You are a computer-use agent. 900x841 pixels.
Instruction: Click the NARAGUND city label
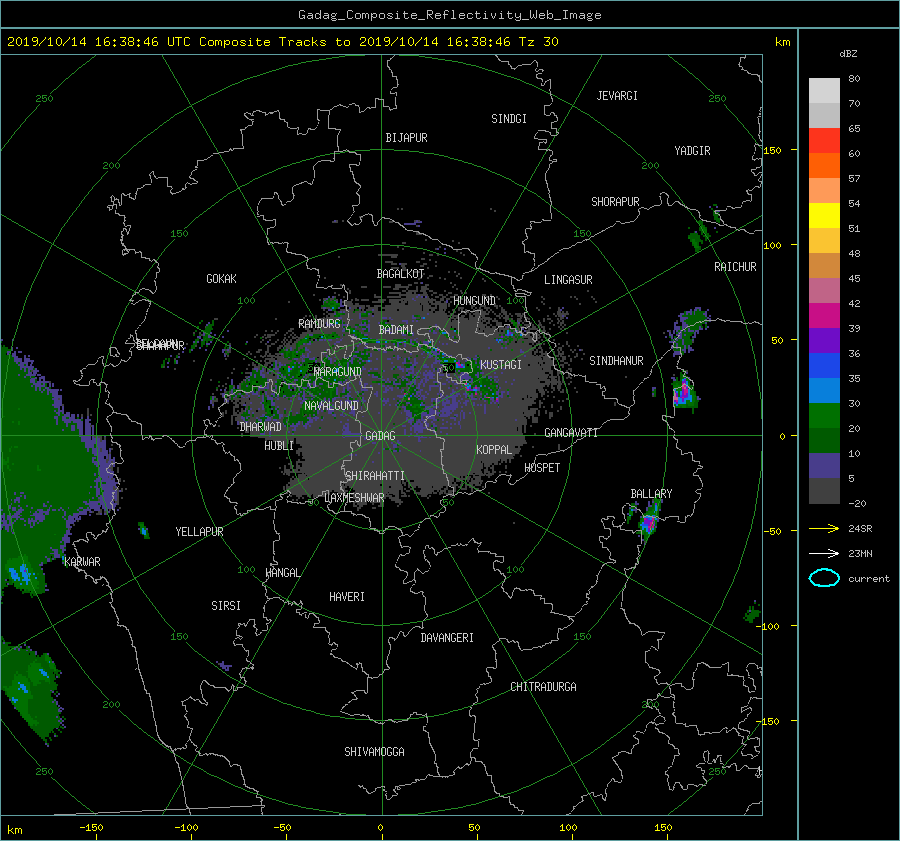coord(338,372)
